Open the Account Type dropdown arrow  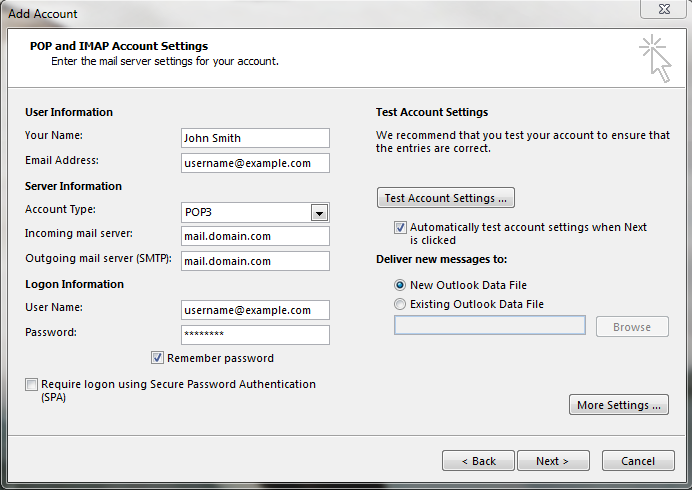[x=319, y=212]
